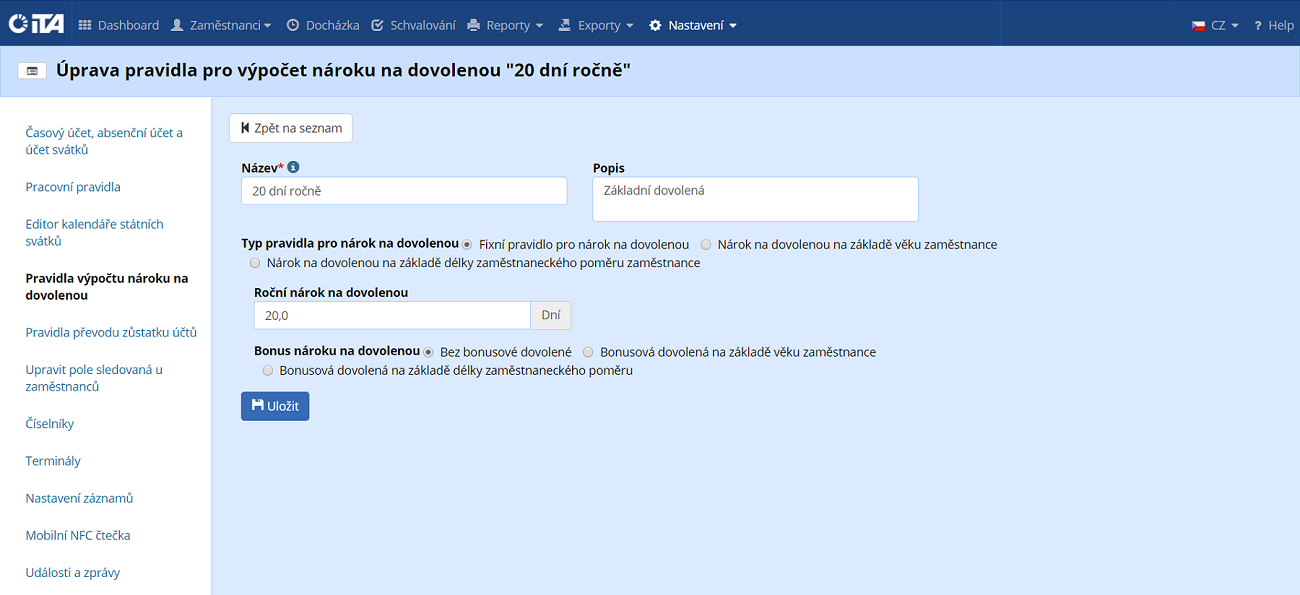Click Zpět na seznam button

(x=291, y=128)
